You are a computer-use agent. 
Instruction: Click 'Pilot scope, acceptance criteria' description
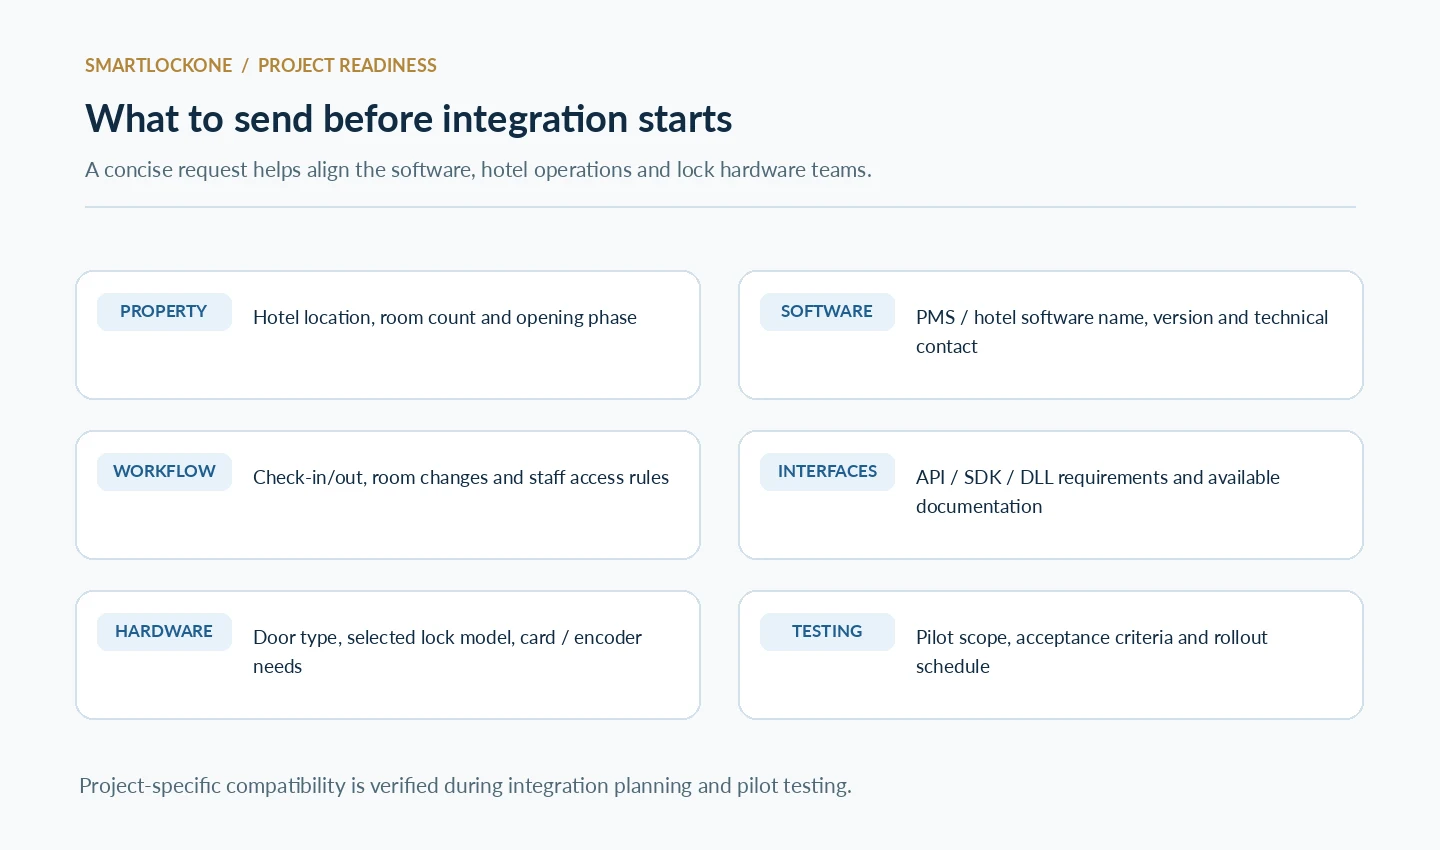point(1092,652)
